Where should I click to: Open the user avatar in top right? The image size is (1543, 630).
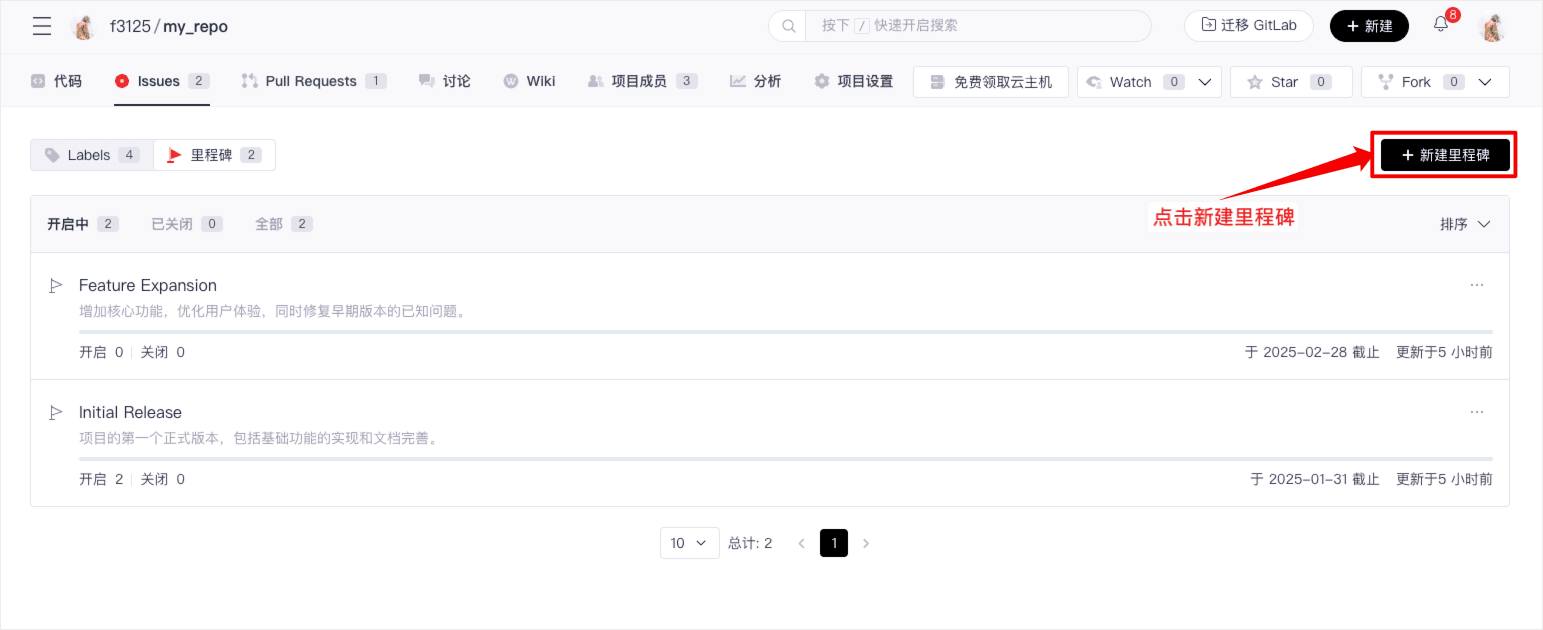pyautogui.click(x=1492, y=27)
